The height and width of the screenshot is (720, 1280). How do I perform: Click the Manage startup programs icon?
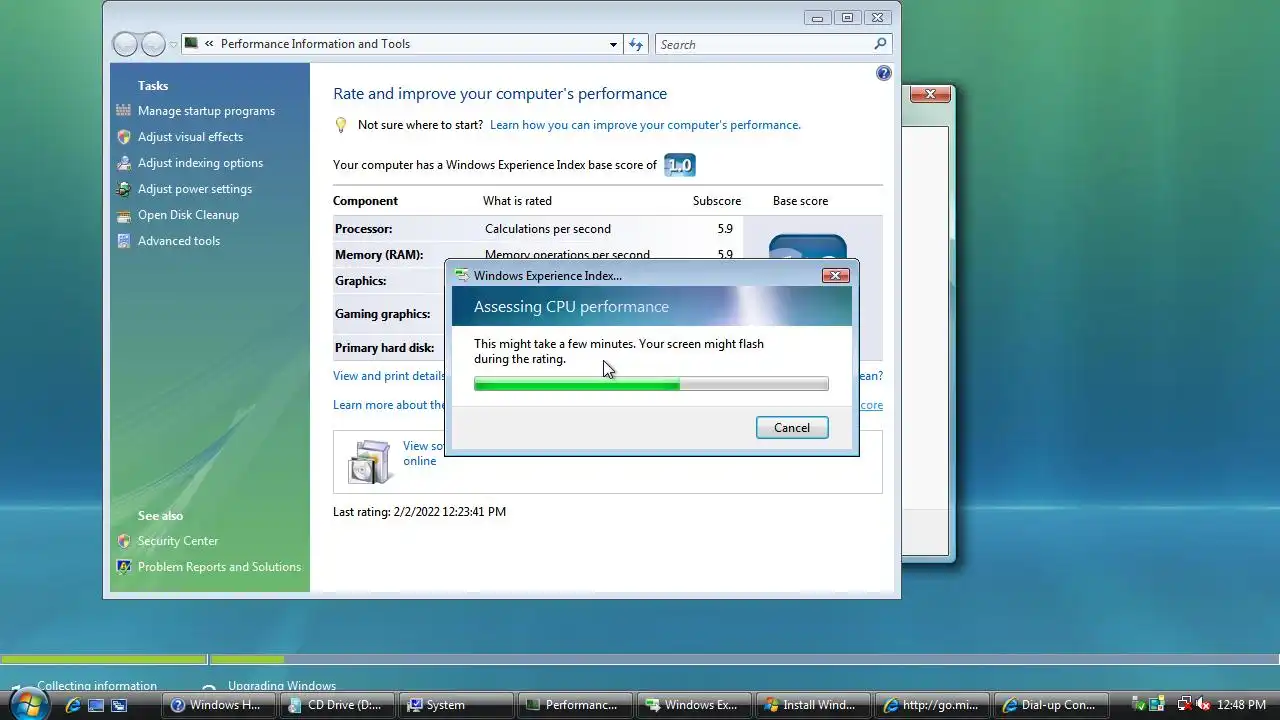124,111
